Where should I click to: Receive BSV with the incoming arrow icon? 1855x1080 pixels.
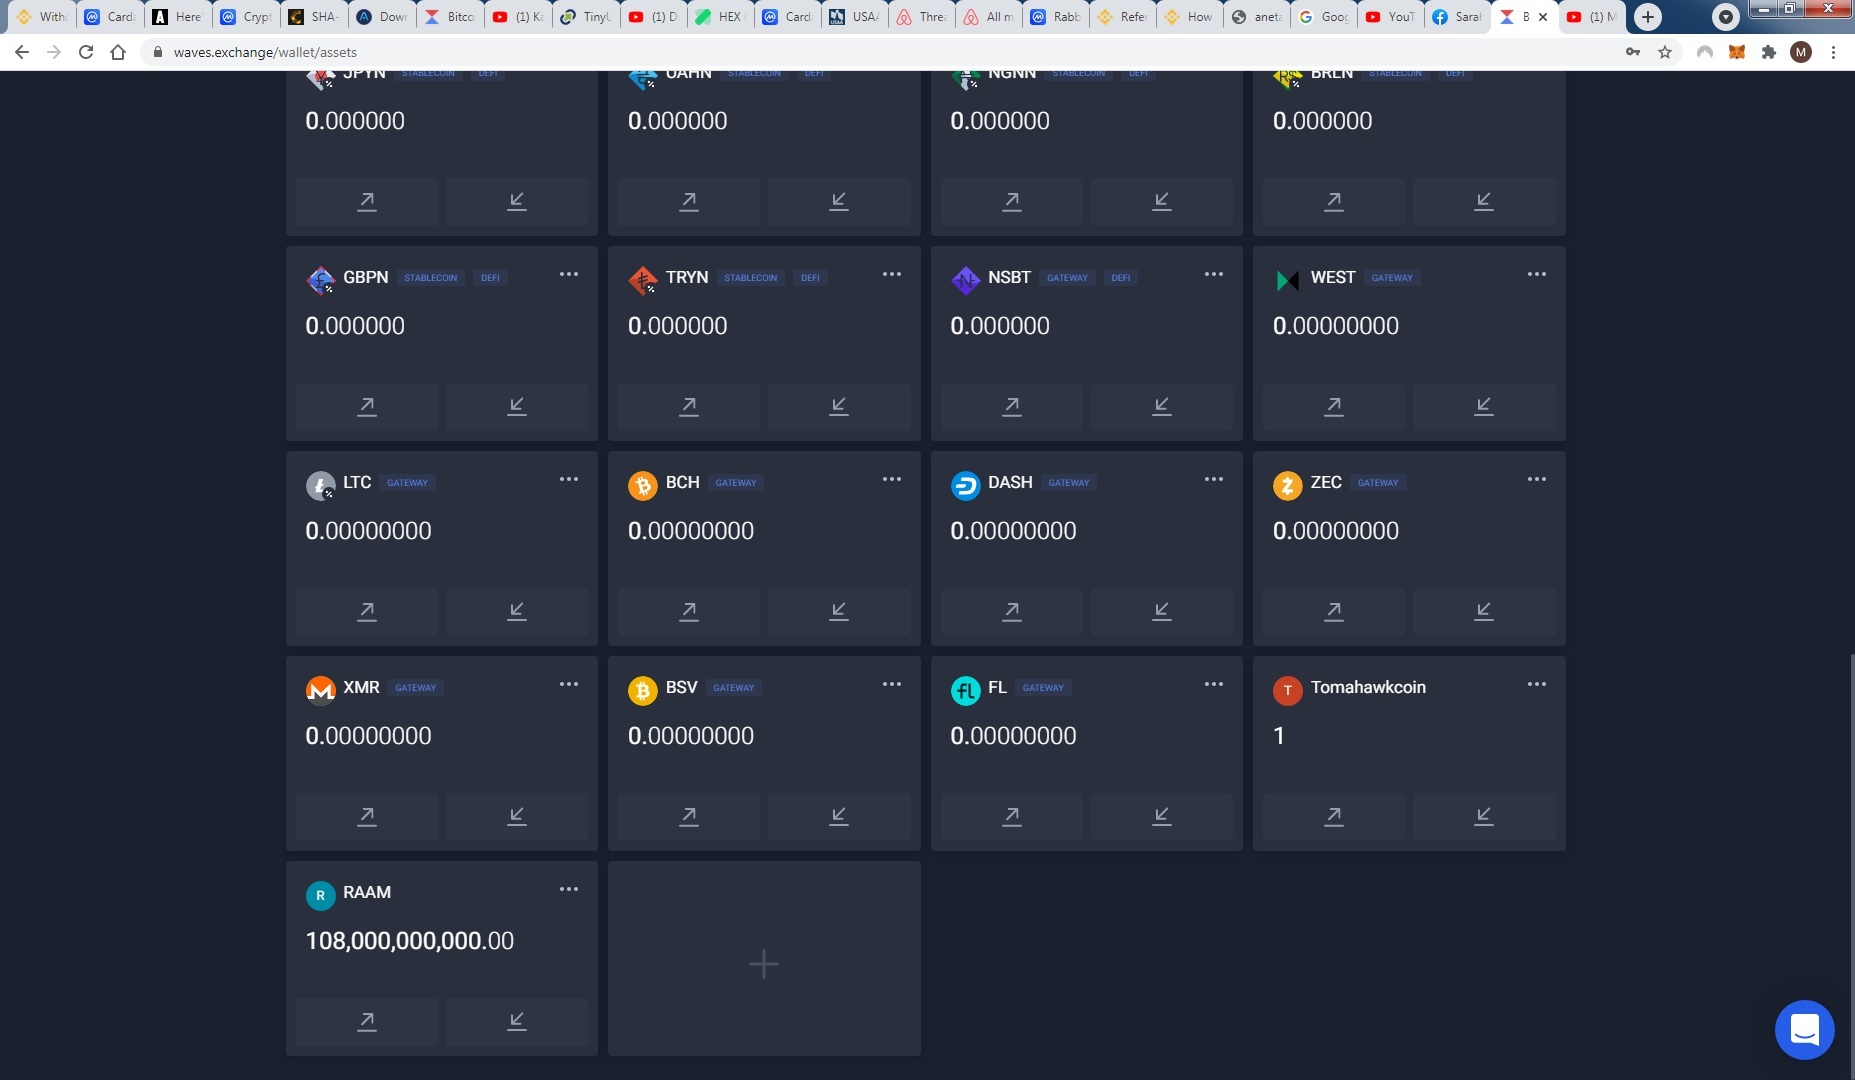[839, 817]
